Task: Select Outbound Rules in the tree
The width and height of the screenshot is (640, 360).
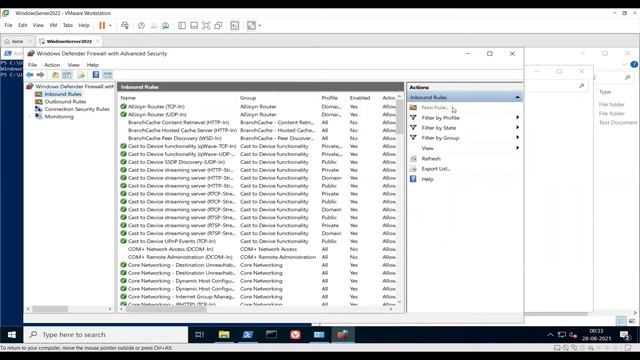Action: (65, 102)
